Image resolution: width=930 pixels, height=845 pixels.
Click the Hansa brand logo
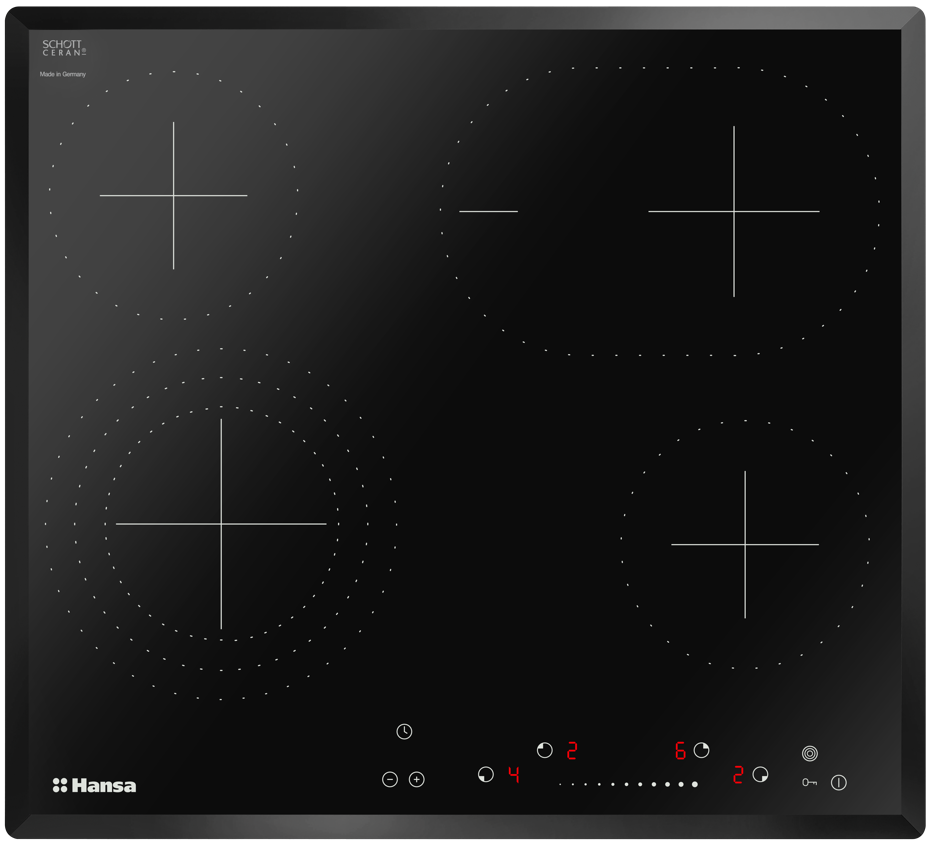click(94, 786)
